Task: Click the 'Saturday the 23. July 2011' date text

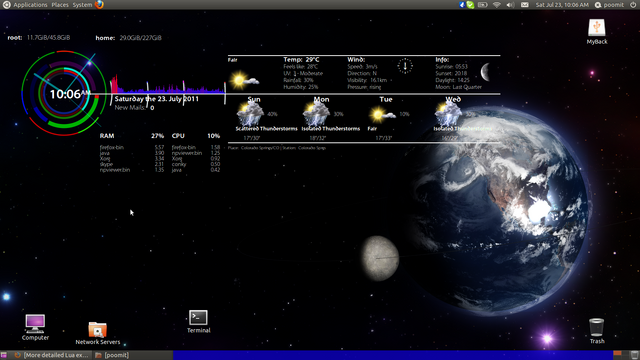Action: [x=157, y=99]
